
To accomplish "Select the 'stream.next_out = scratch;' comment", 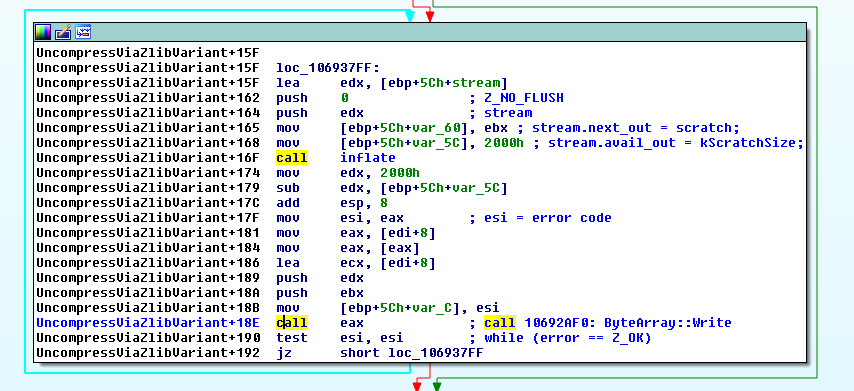I will point(636,128).
